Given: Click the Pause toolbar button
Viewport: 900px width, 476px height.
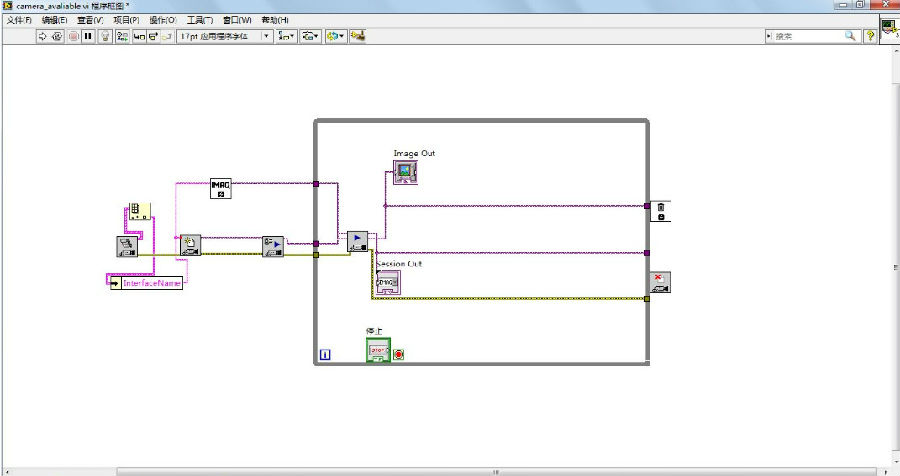Looking at the screenshot, I should [88, 36].
